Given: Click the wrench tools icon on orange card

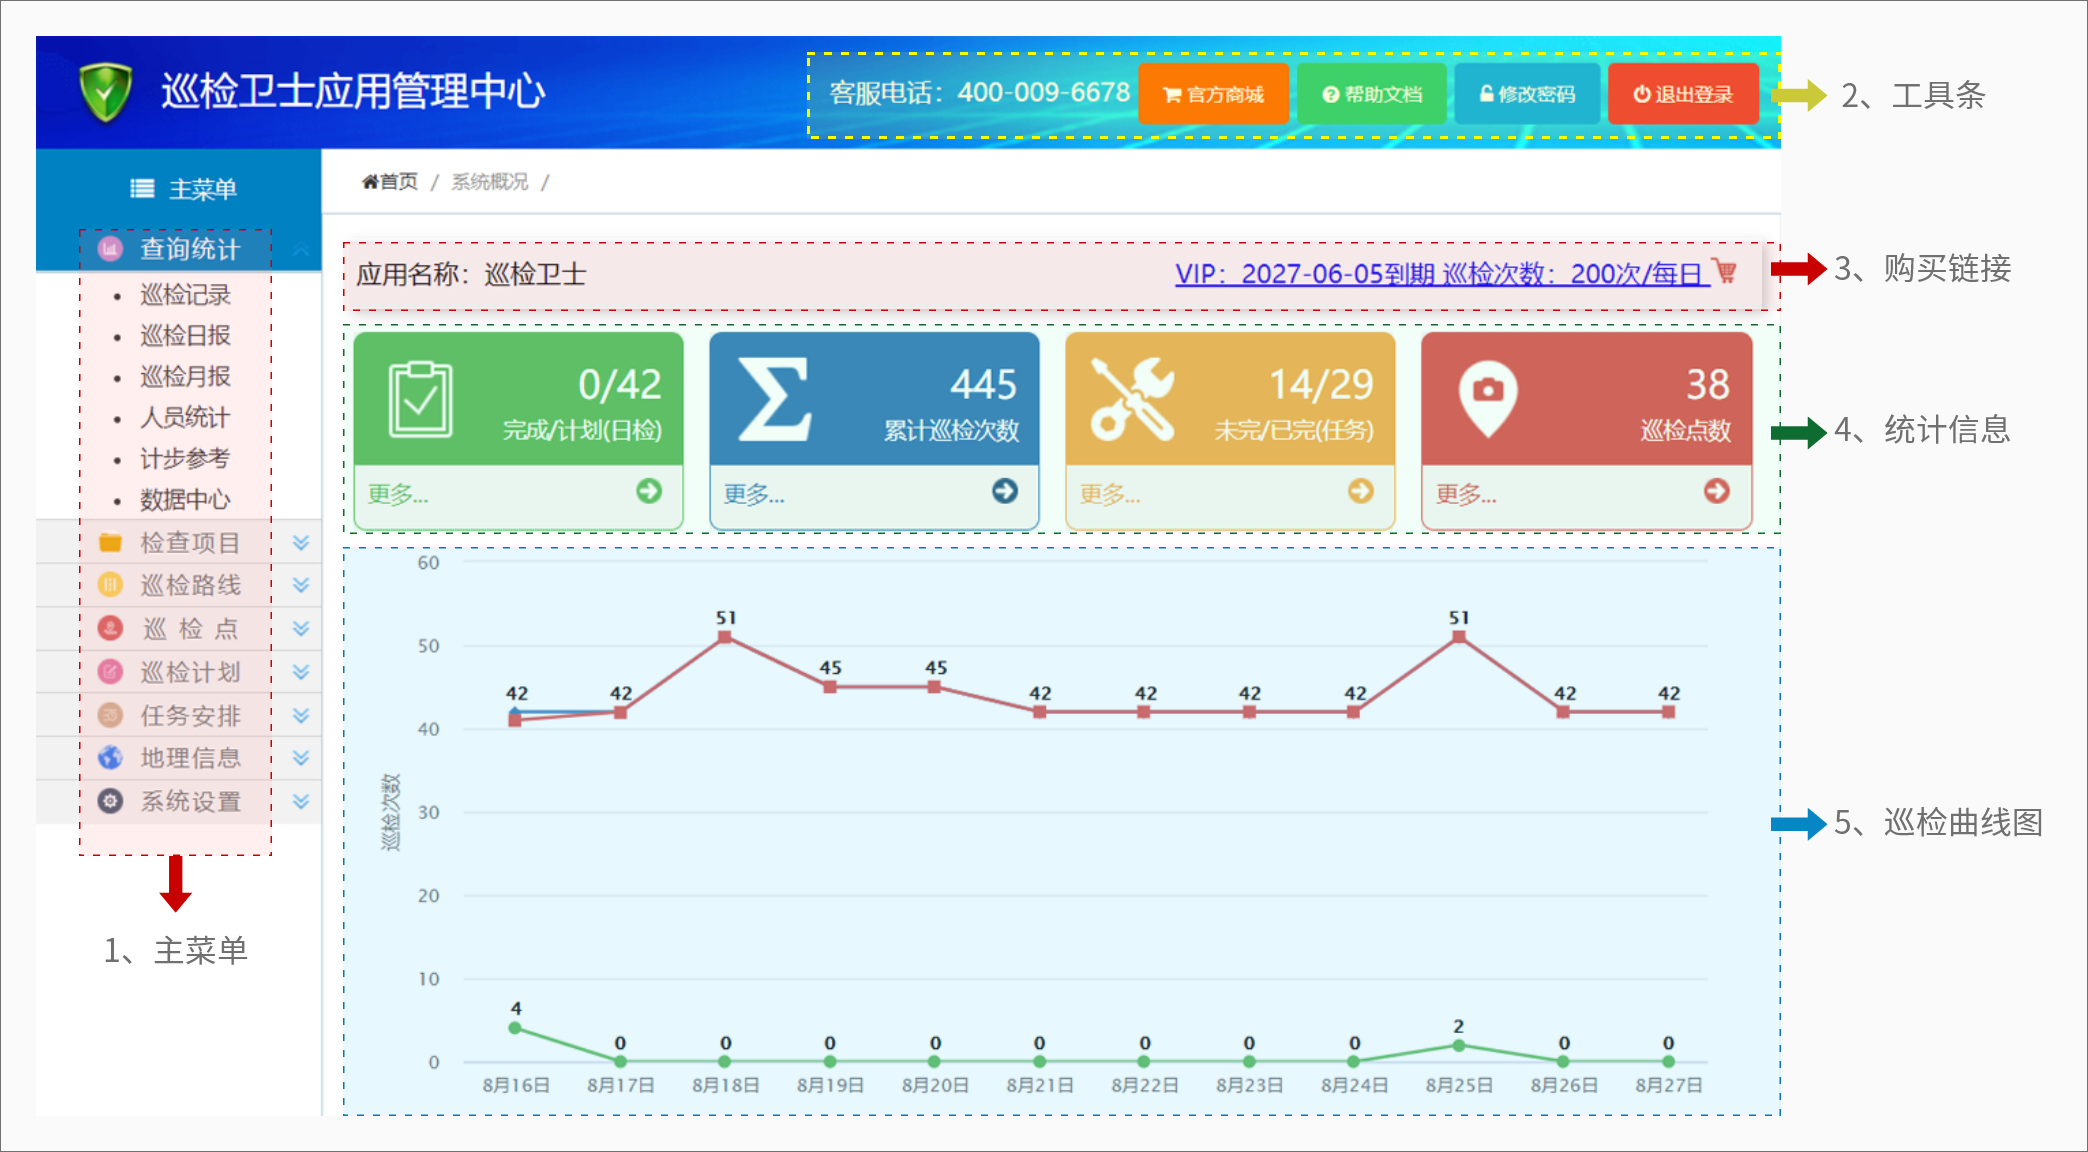Looking at the screenshot, I should pyautogui.click(x=1132, y=399).
